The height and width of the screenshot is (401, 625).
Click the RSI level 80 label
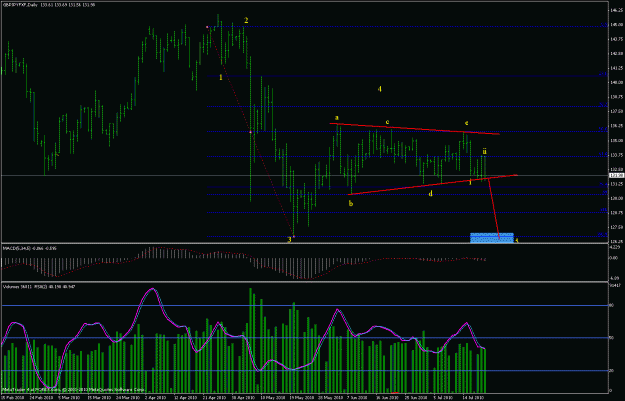coord(611,305)
